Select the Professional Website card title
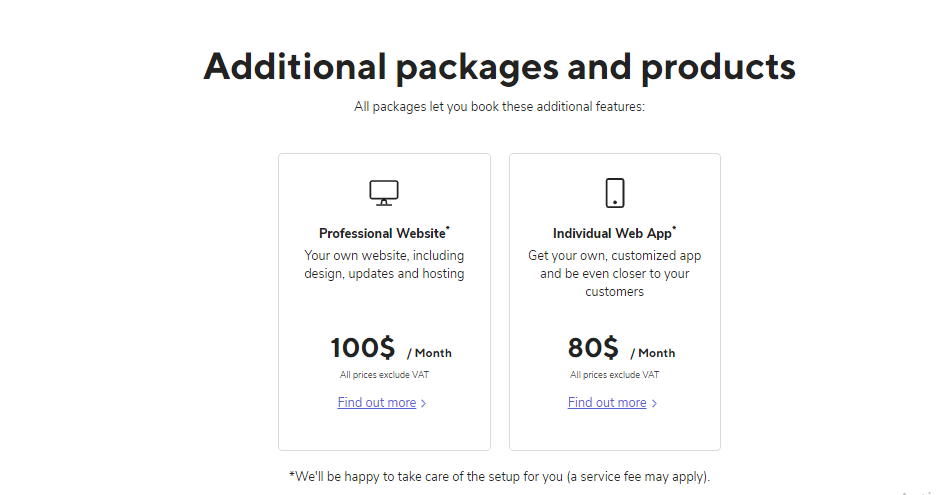The width and height of the screenshot is (943, 495). click(382, 234)
